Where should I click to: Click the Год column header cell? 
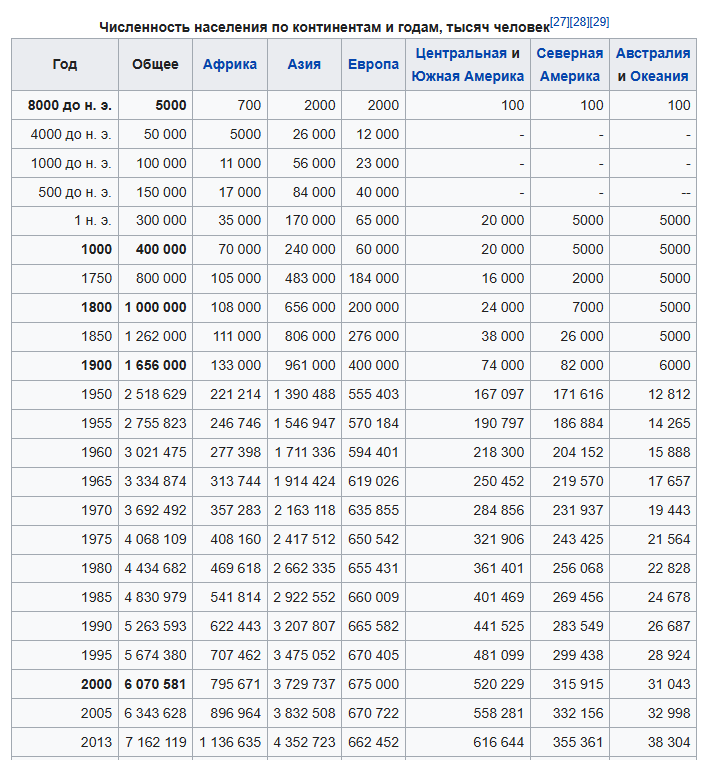[x=64, y=64]
